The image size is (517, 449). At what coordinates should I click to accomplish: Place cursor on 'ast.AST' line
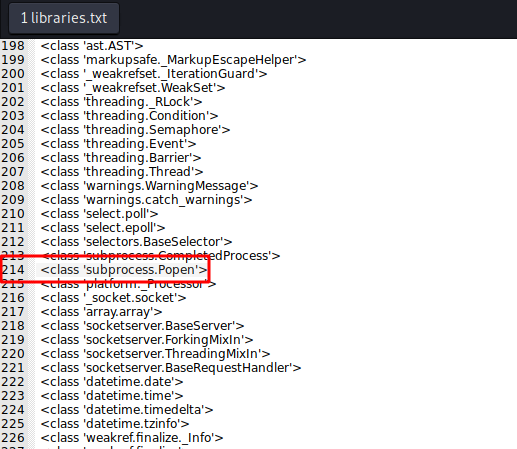[x=92, y=46]
